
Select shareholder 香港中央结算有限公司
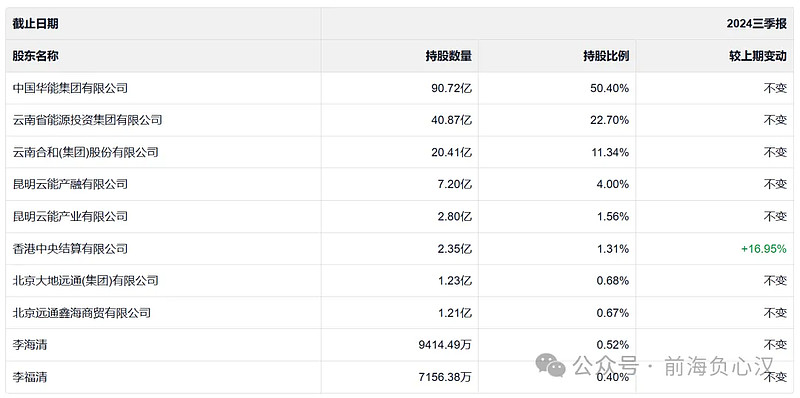tap(70, 248)
